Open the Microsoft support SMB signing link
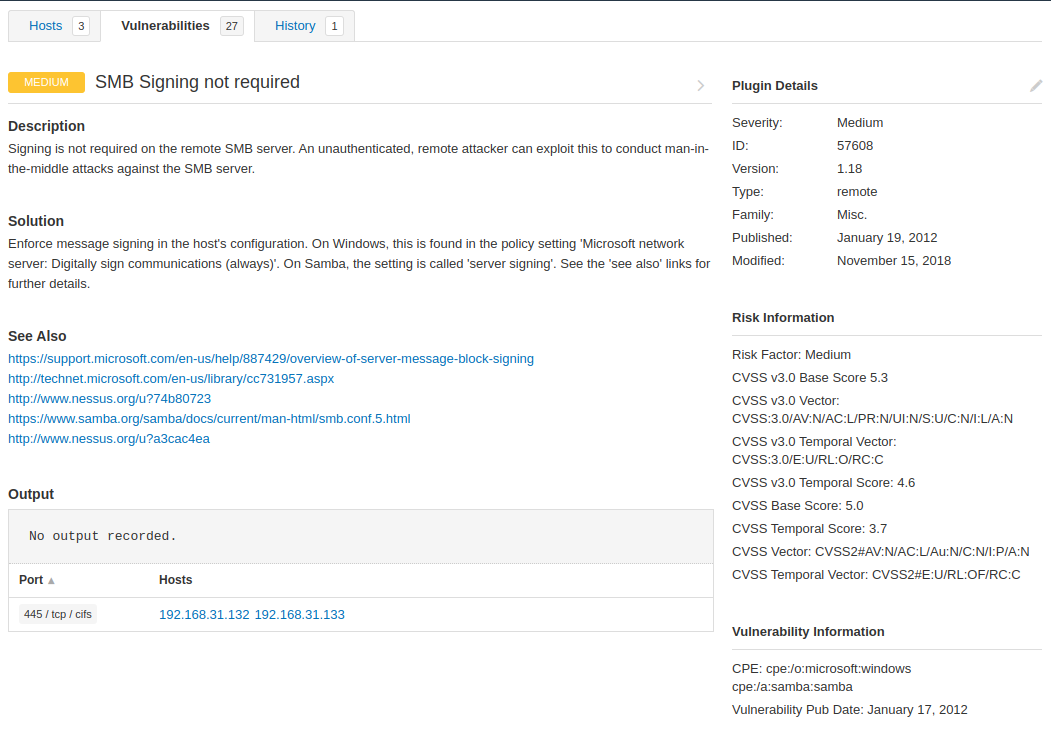The image size is (1051, 730). (x=271, y=359)
